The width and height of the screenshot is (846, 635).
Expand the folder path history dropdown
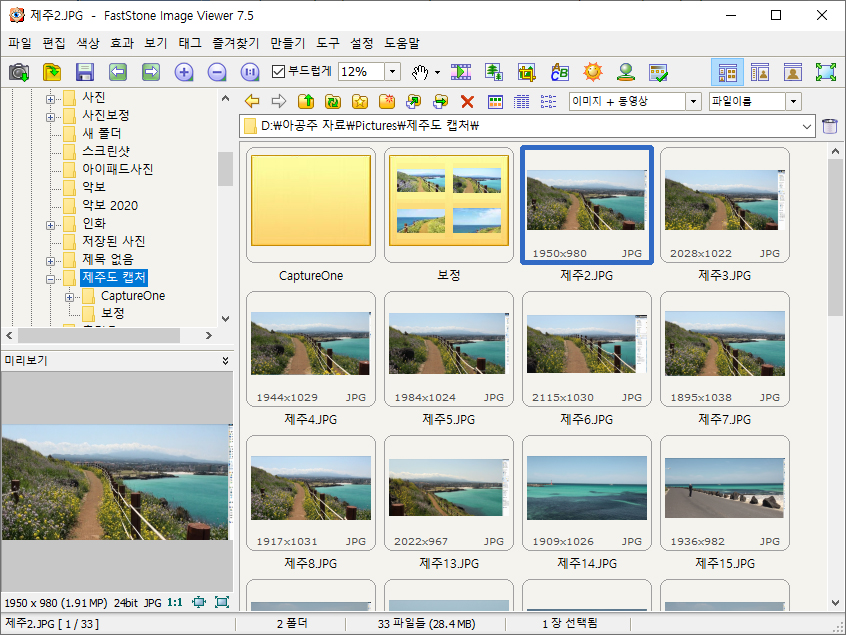(x=807, y=126)
